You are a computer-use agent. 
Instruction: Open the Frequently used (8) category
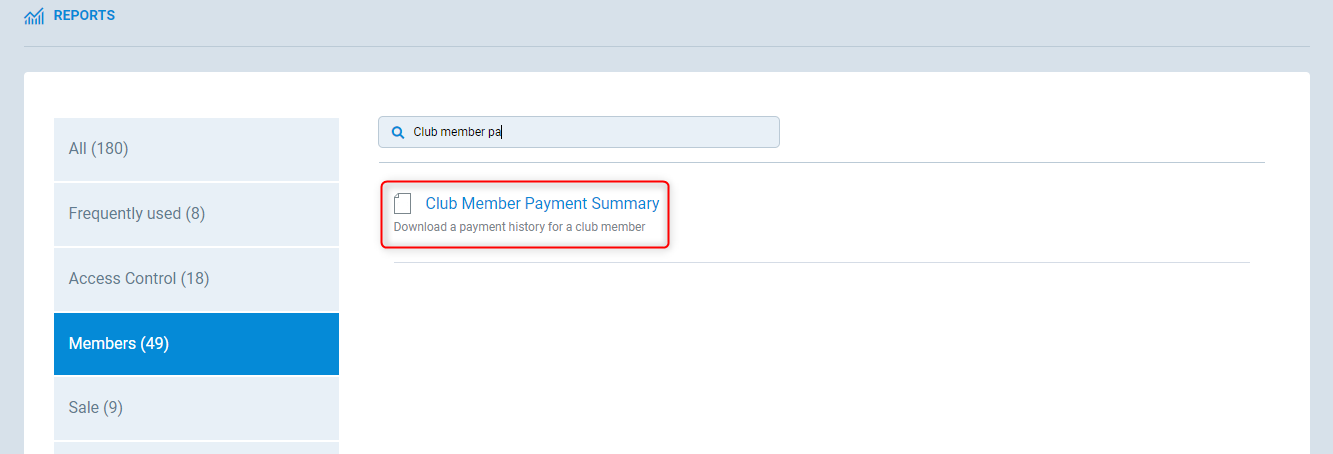196,214
